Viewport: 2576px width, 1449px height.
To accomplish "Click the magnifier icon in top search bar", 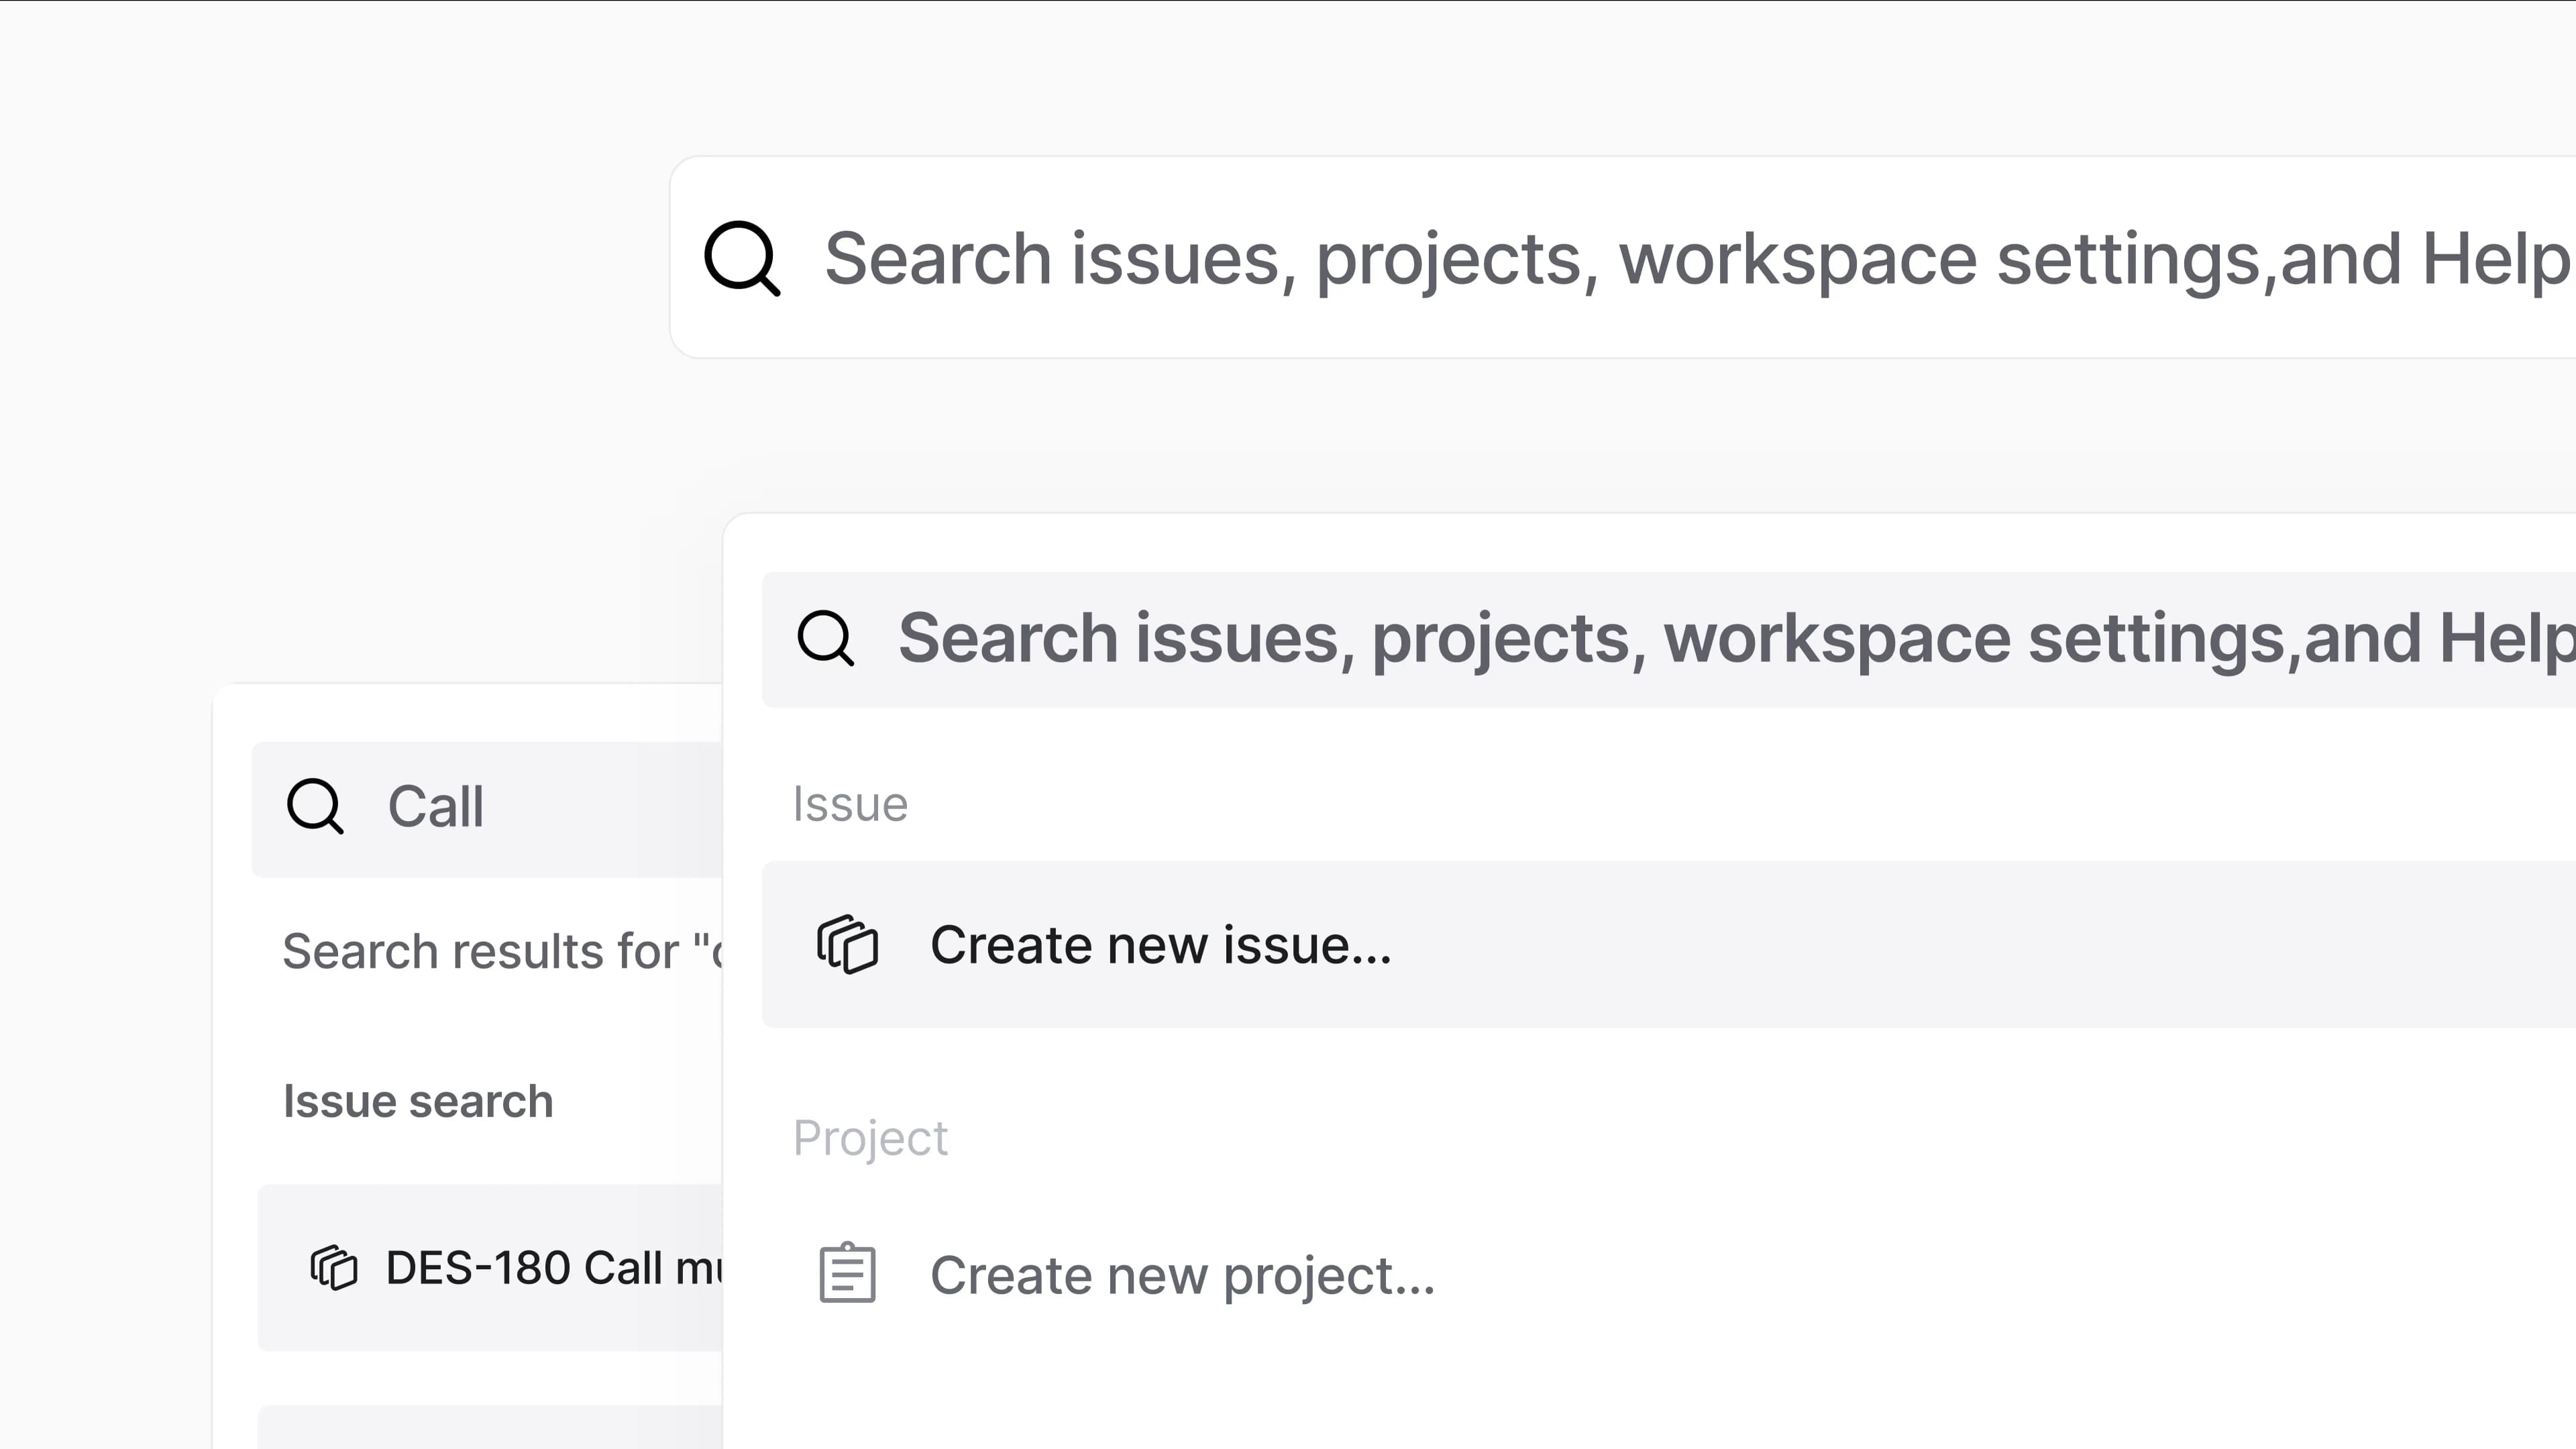I will pos(741,258).
